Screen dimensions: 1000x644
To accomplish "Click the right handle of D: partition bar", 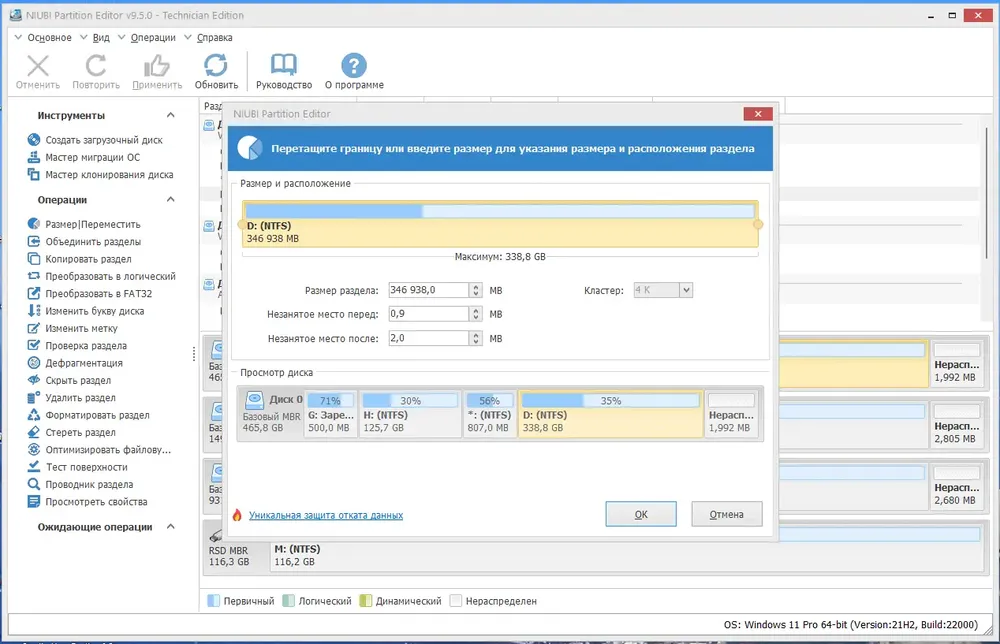I will click(758, 224).
